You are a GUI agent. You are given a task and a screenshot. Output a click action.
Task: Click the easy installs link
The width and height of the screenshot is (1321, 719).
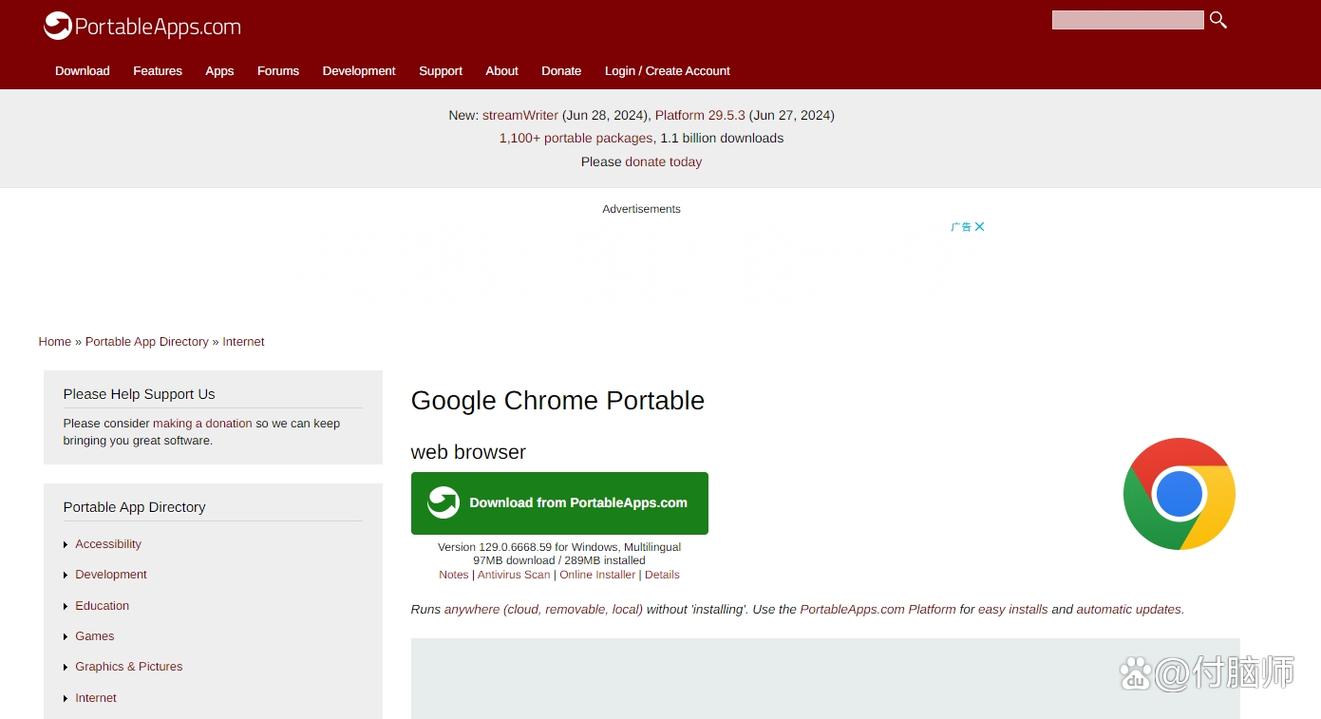click(1013, 610)
